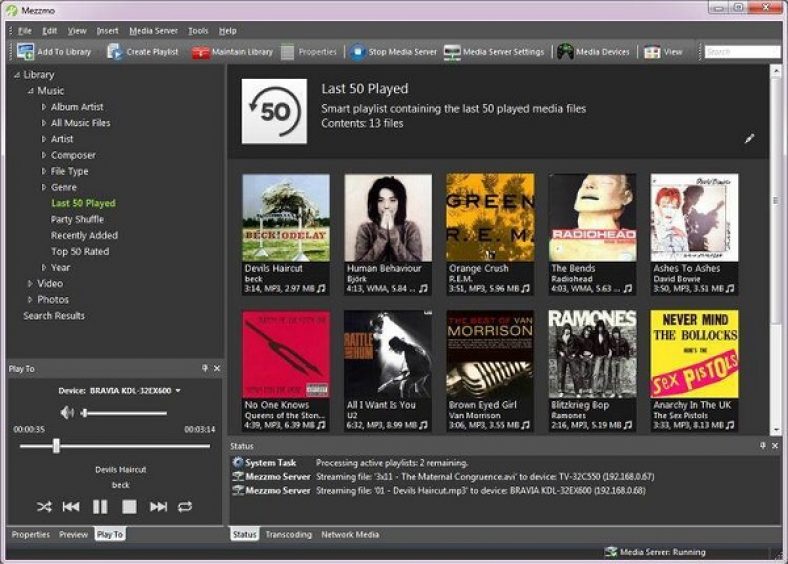Open Media Server Settings
Viewport: 788px width, 564px height.
click(x=452, y=52)
